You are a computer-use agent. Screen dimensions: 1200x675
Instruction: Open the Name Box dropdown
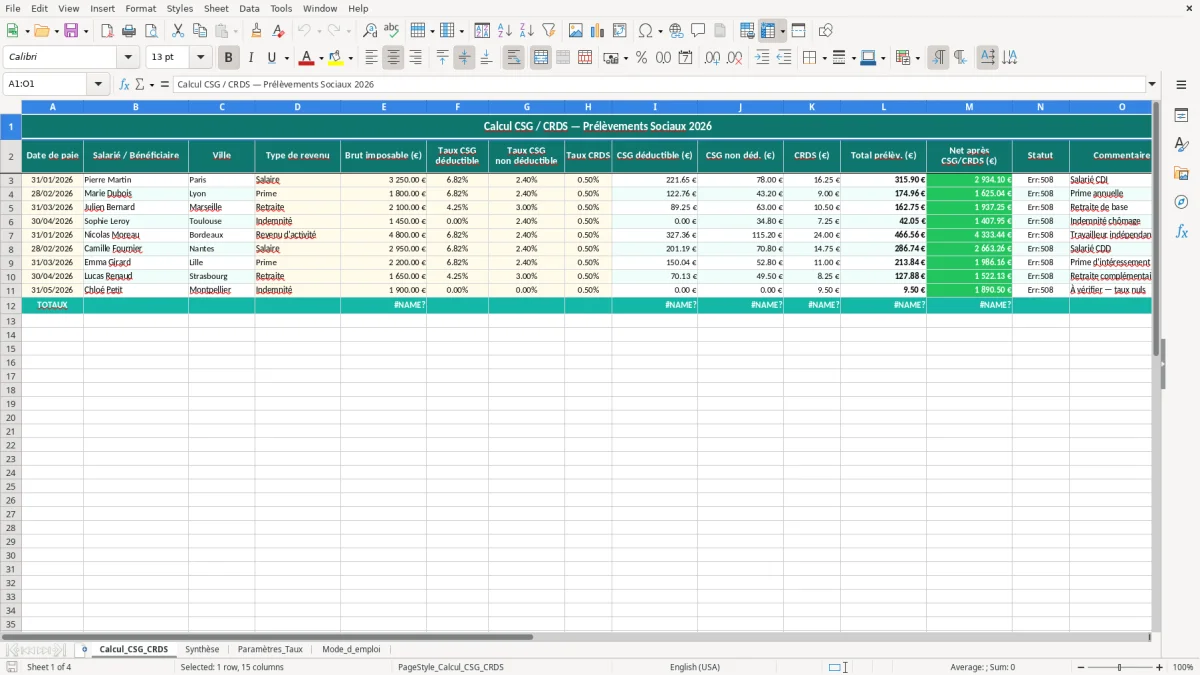tap(98, 84)
